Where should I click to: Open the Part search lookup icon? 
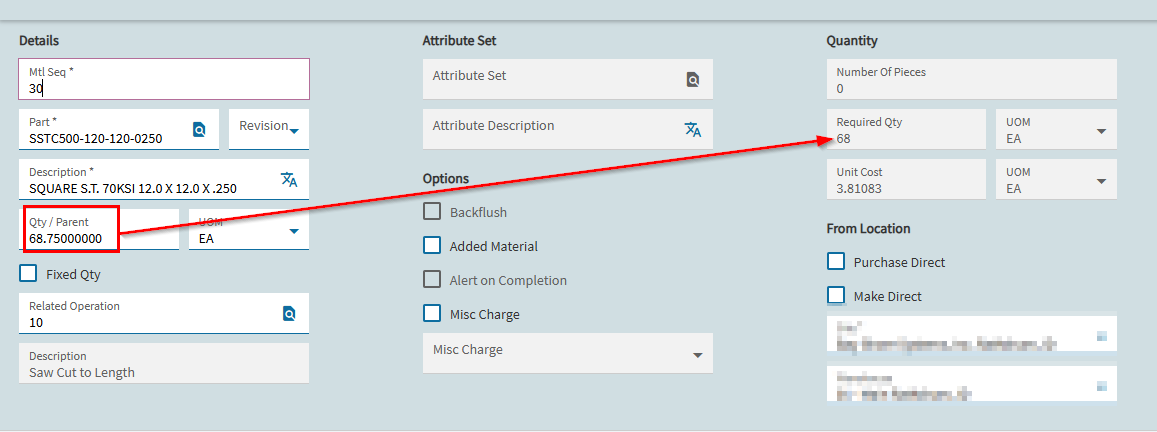(199, 129)
